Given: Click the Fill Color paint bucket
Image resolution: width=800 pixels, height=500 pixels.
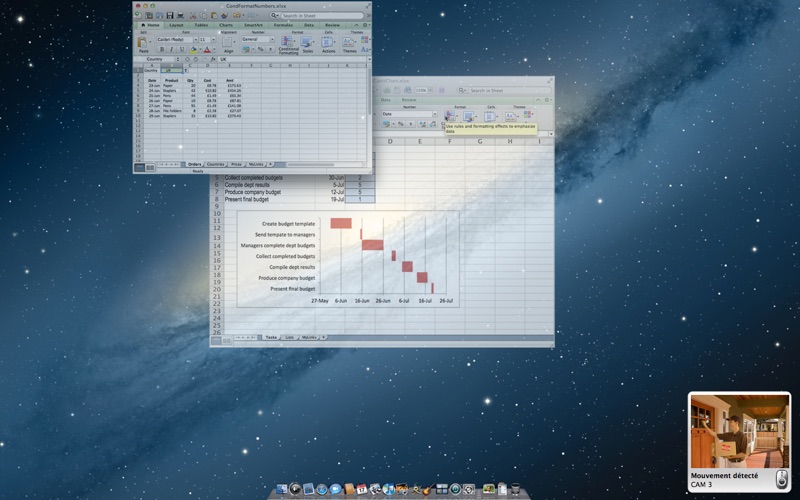Looking at the screenshot, I should click(194, 49).
